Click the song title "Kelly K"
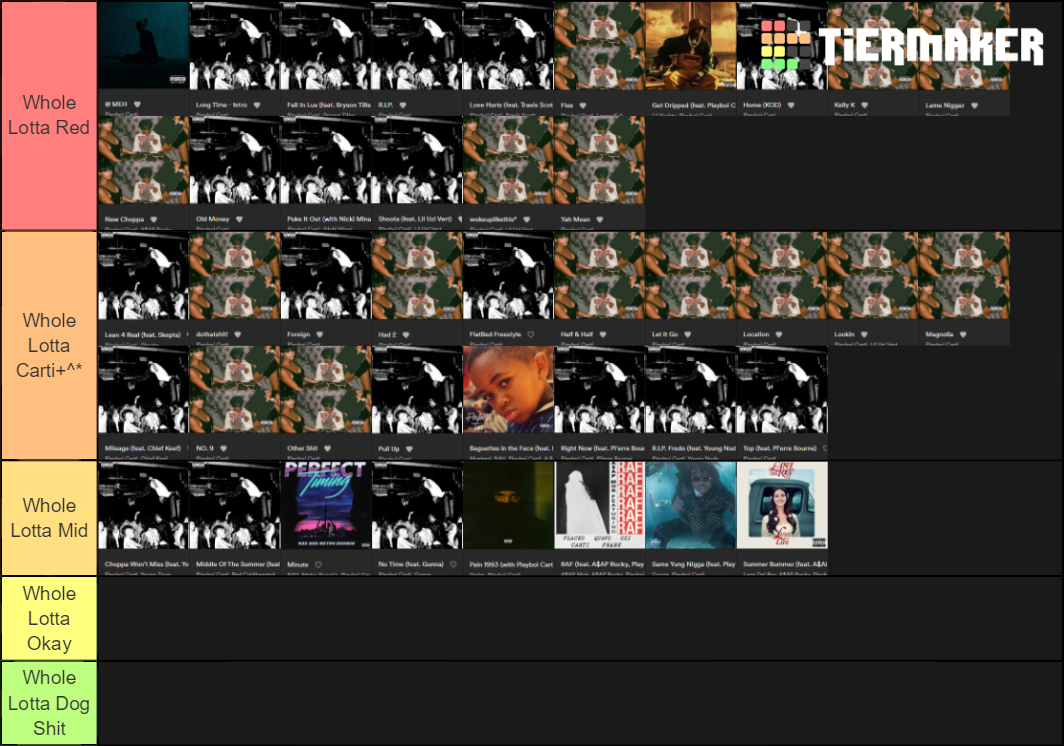 [845, 105]
